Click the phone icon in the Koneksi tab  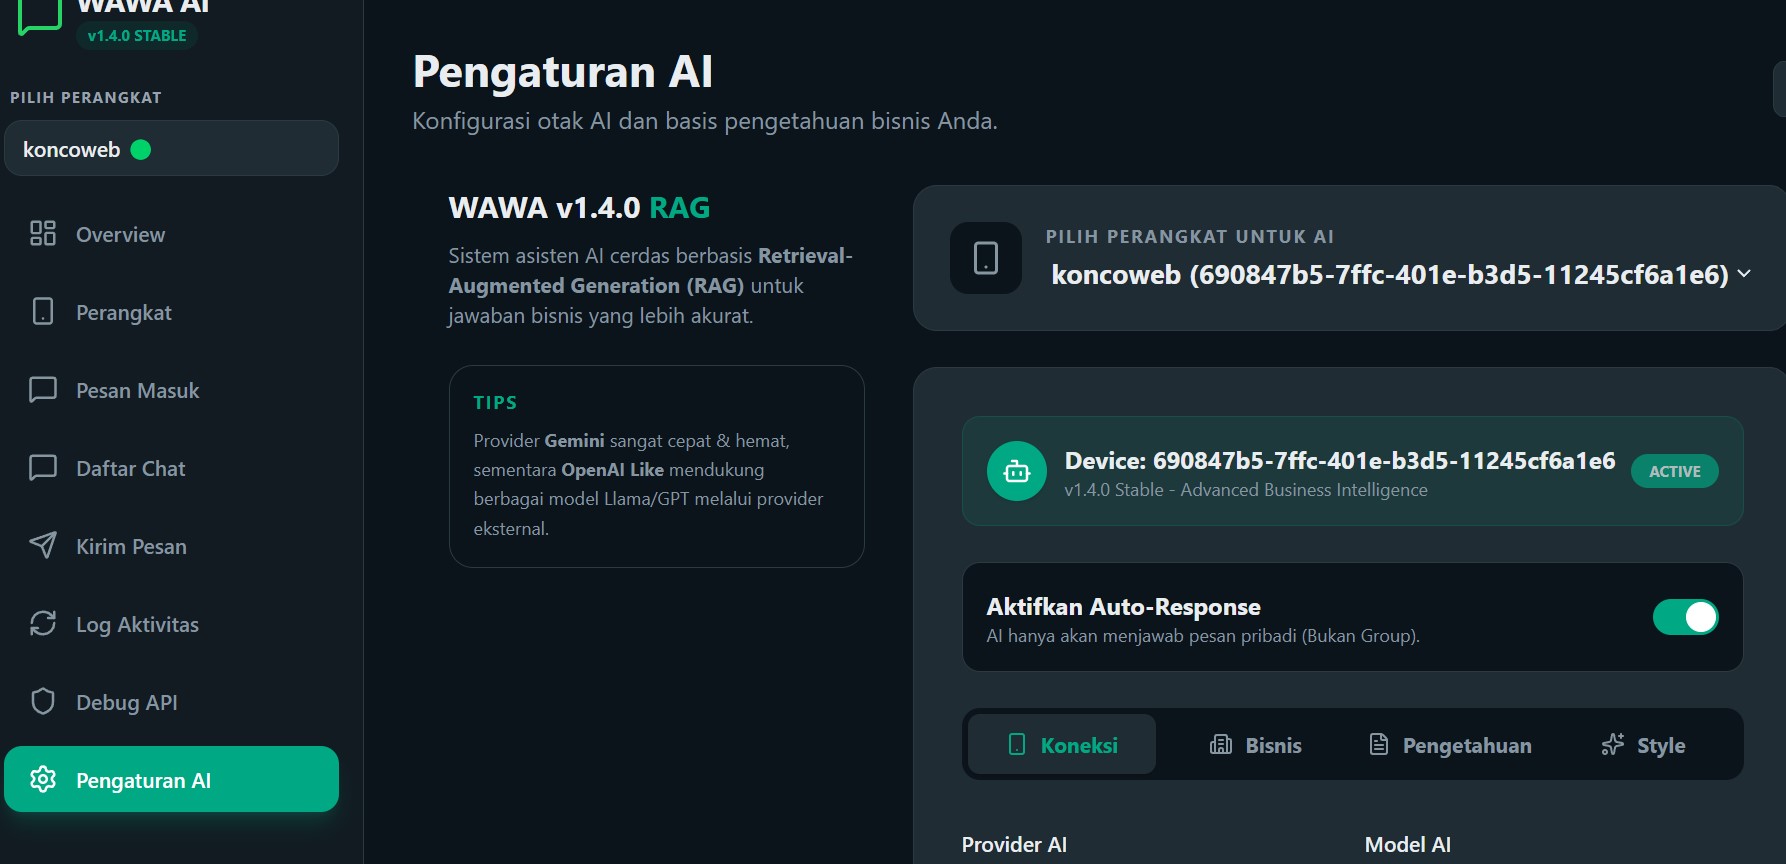point(1017,744)
